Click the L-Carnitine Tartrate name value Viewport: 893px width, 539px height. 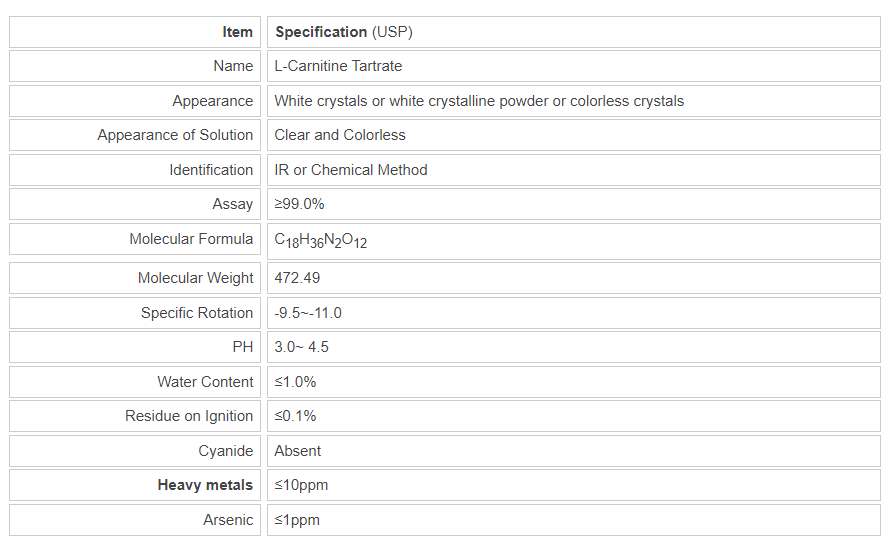pyautogui.click(x=338, y=66)
